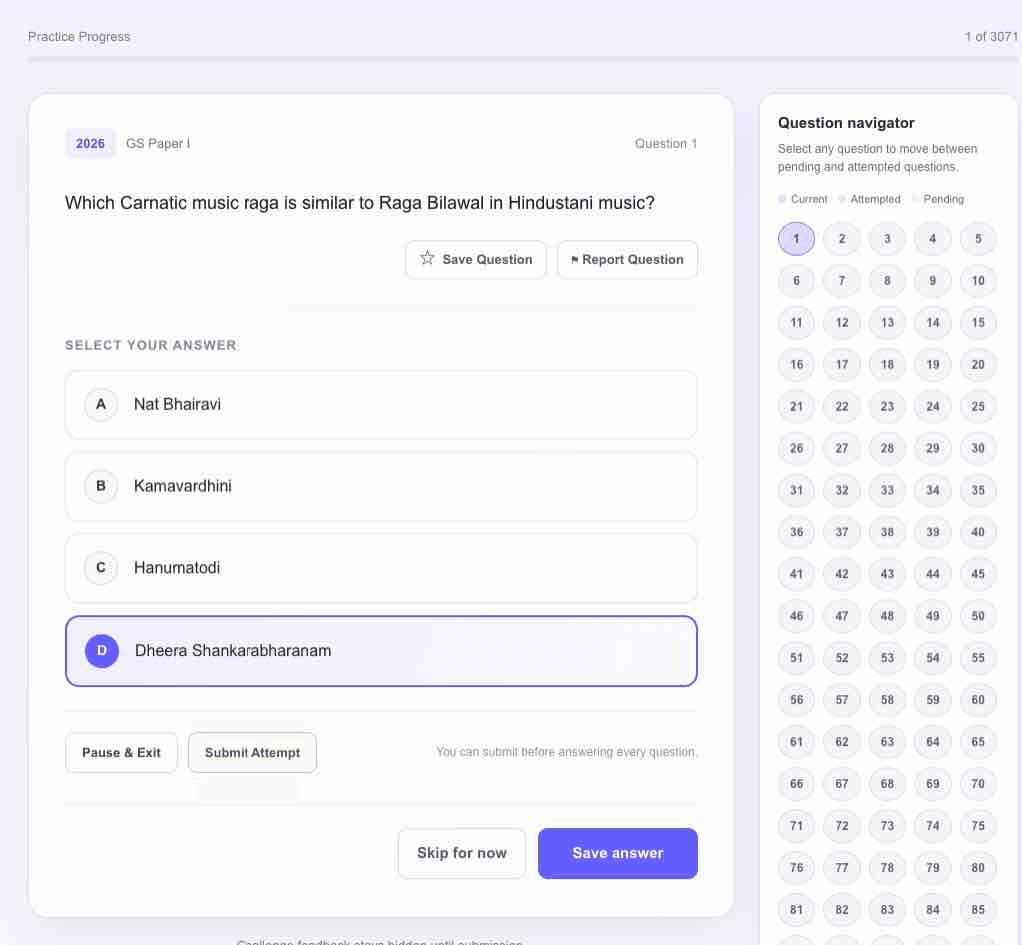Go to question 7
The width and height of the screenshot is (1022, 945).
coord(841,281)
